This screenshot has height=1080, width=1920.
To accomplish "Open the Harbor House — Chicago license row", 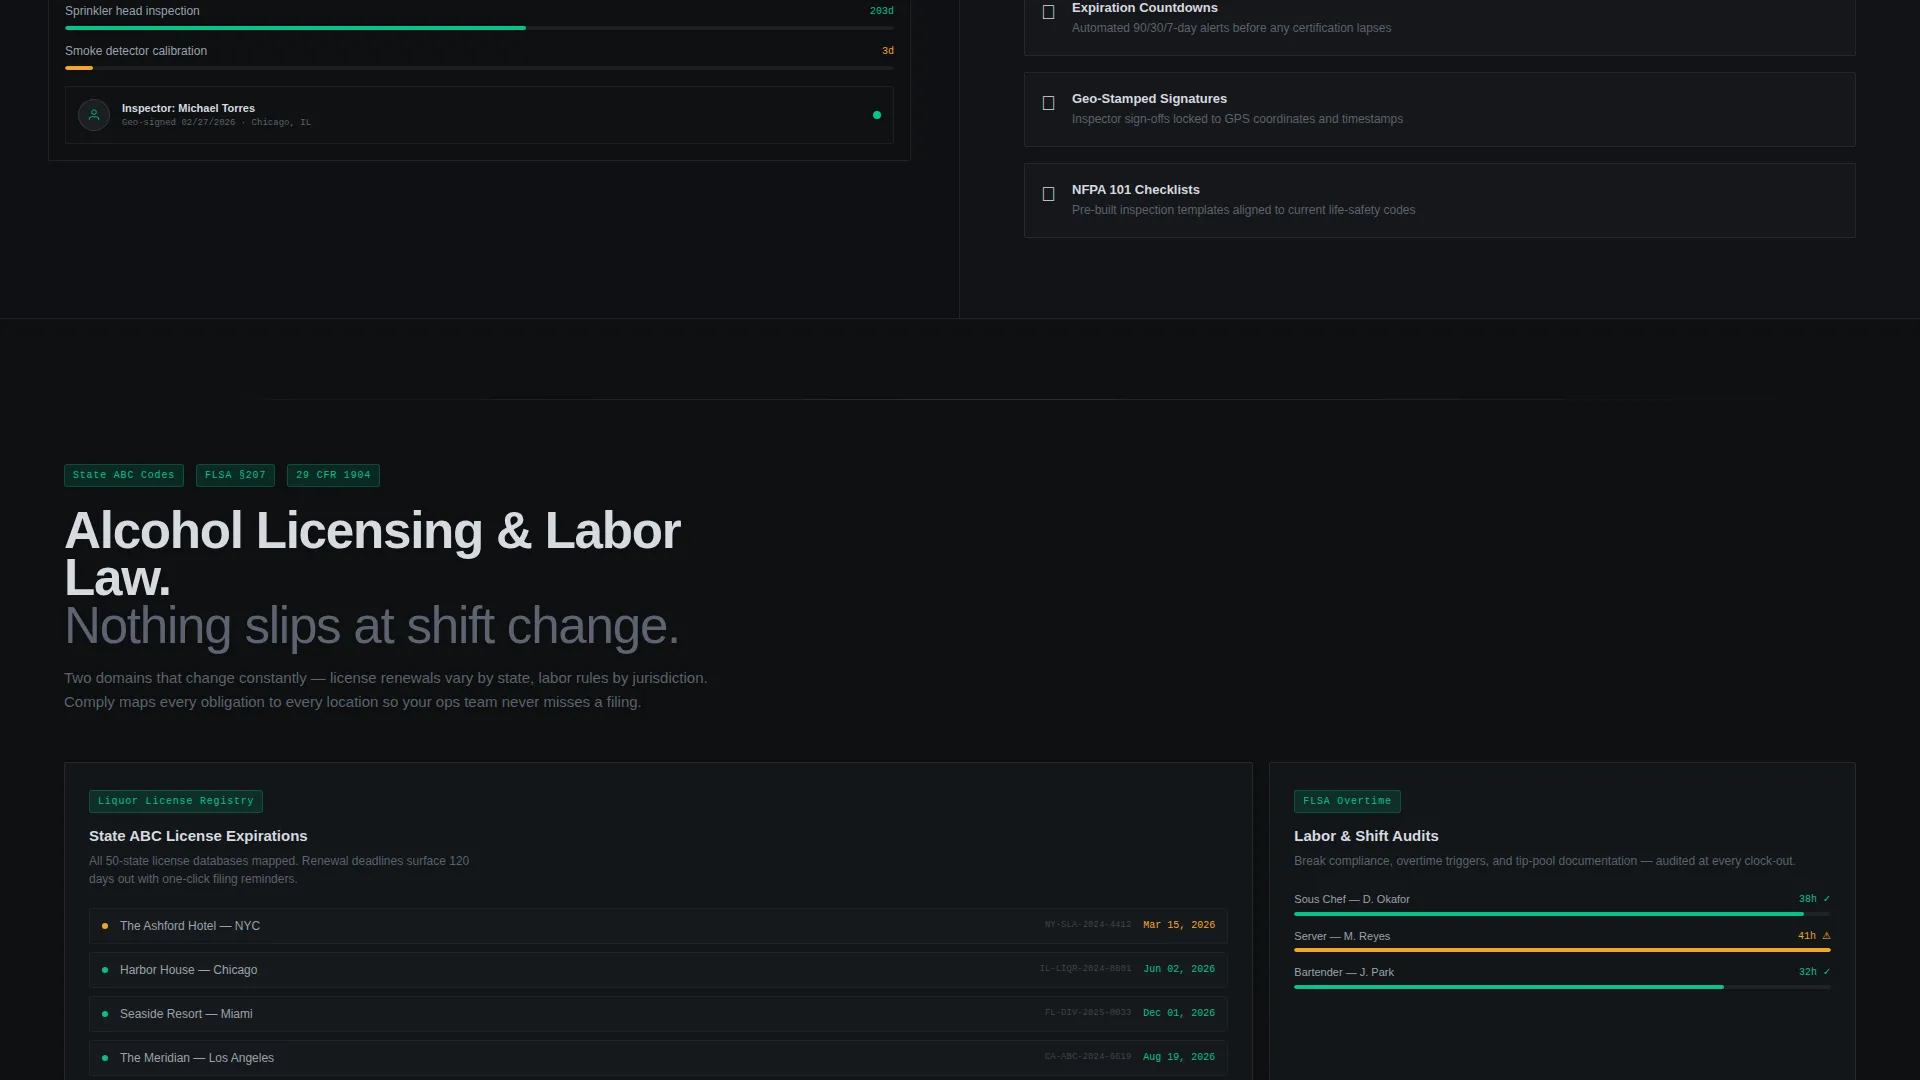I will tap(658, 970).
